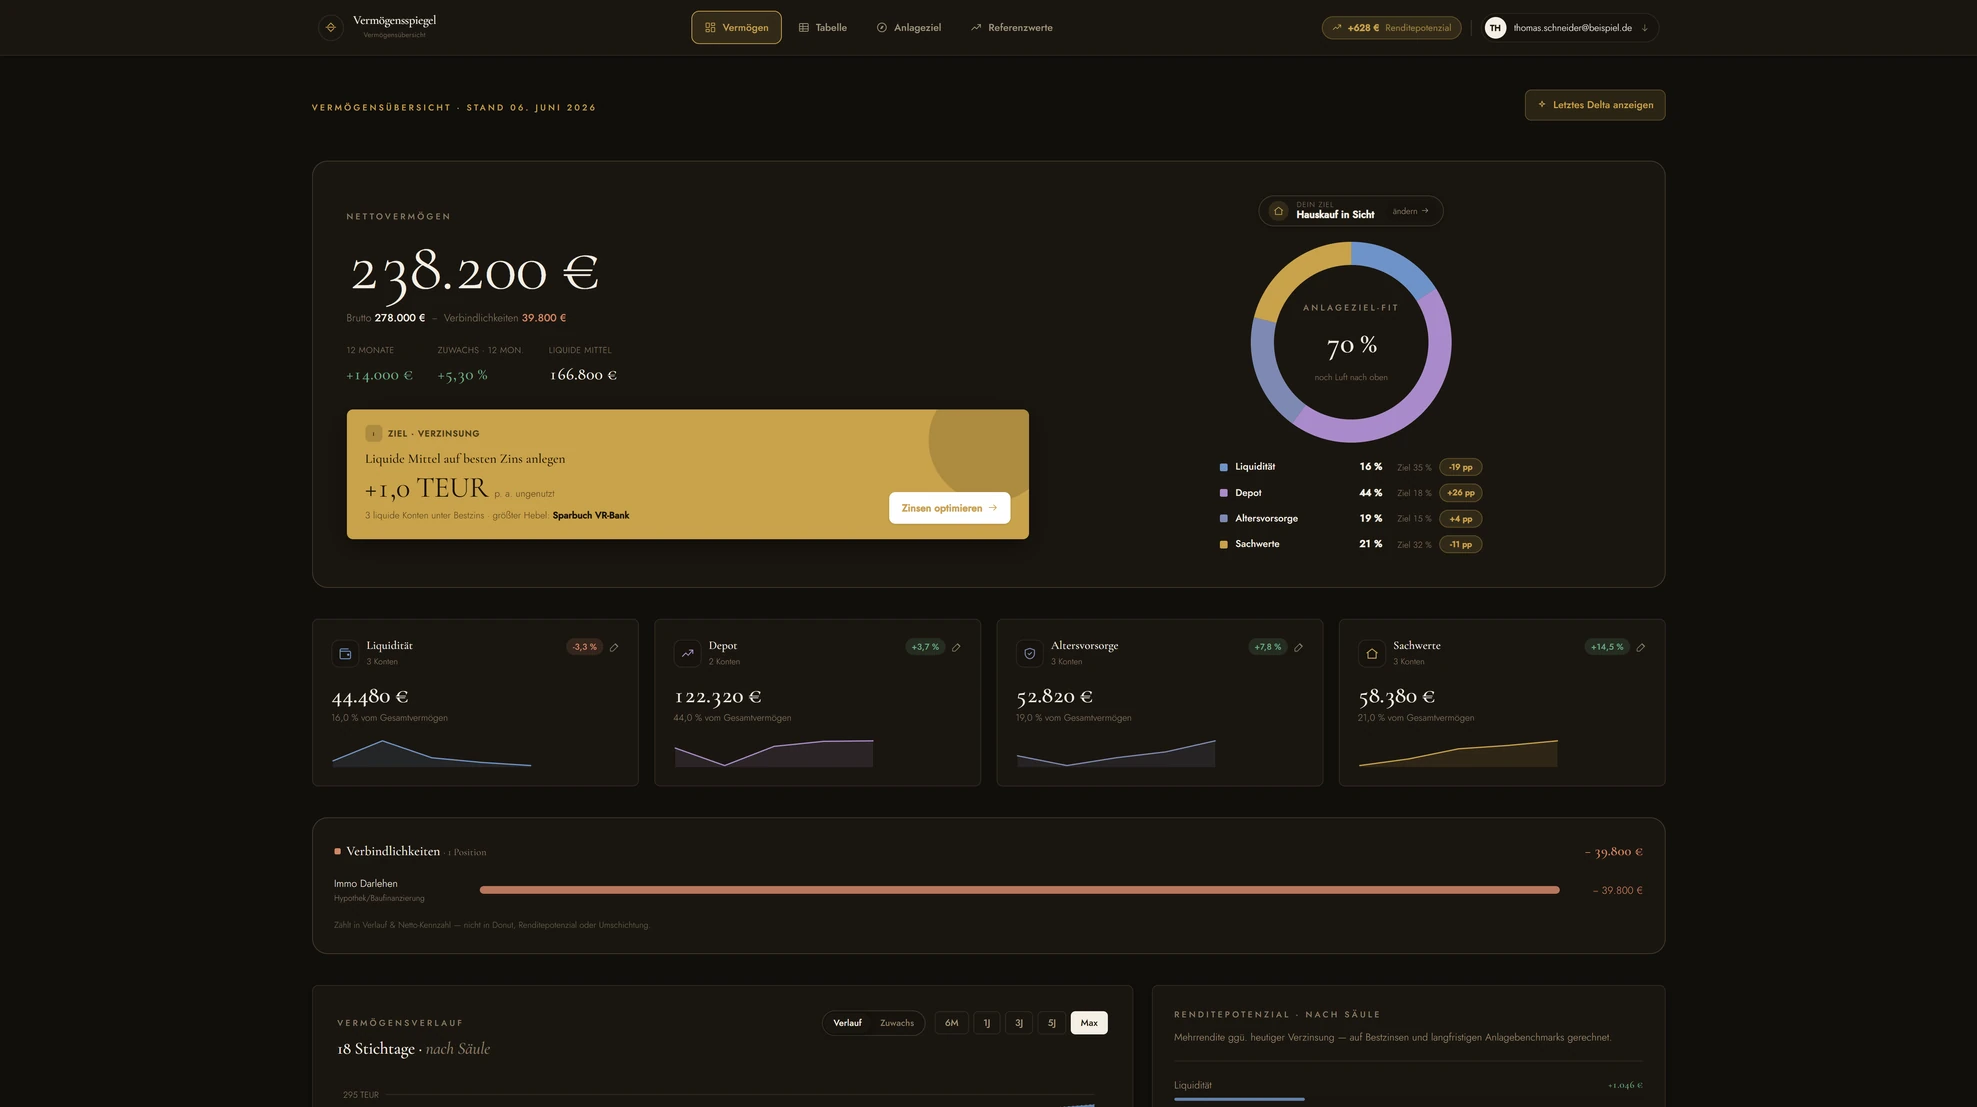This screenshot has height=1107, width=1977.
Task: Click the Immo Darlehen progress bar
Action: click(x=1019, y=890)
